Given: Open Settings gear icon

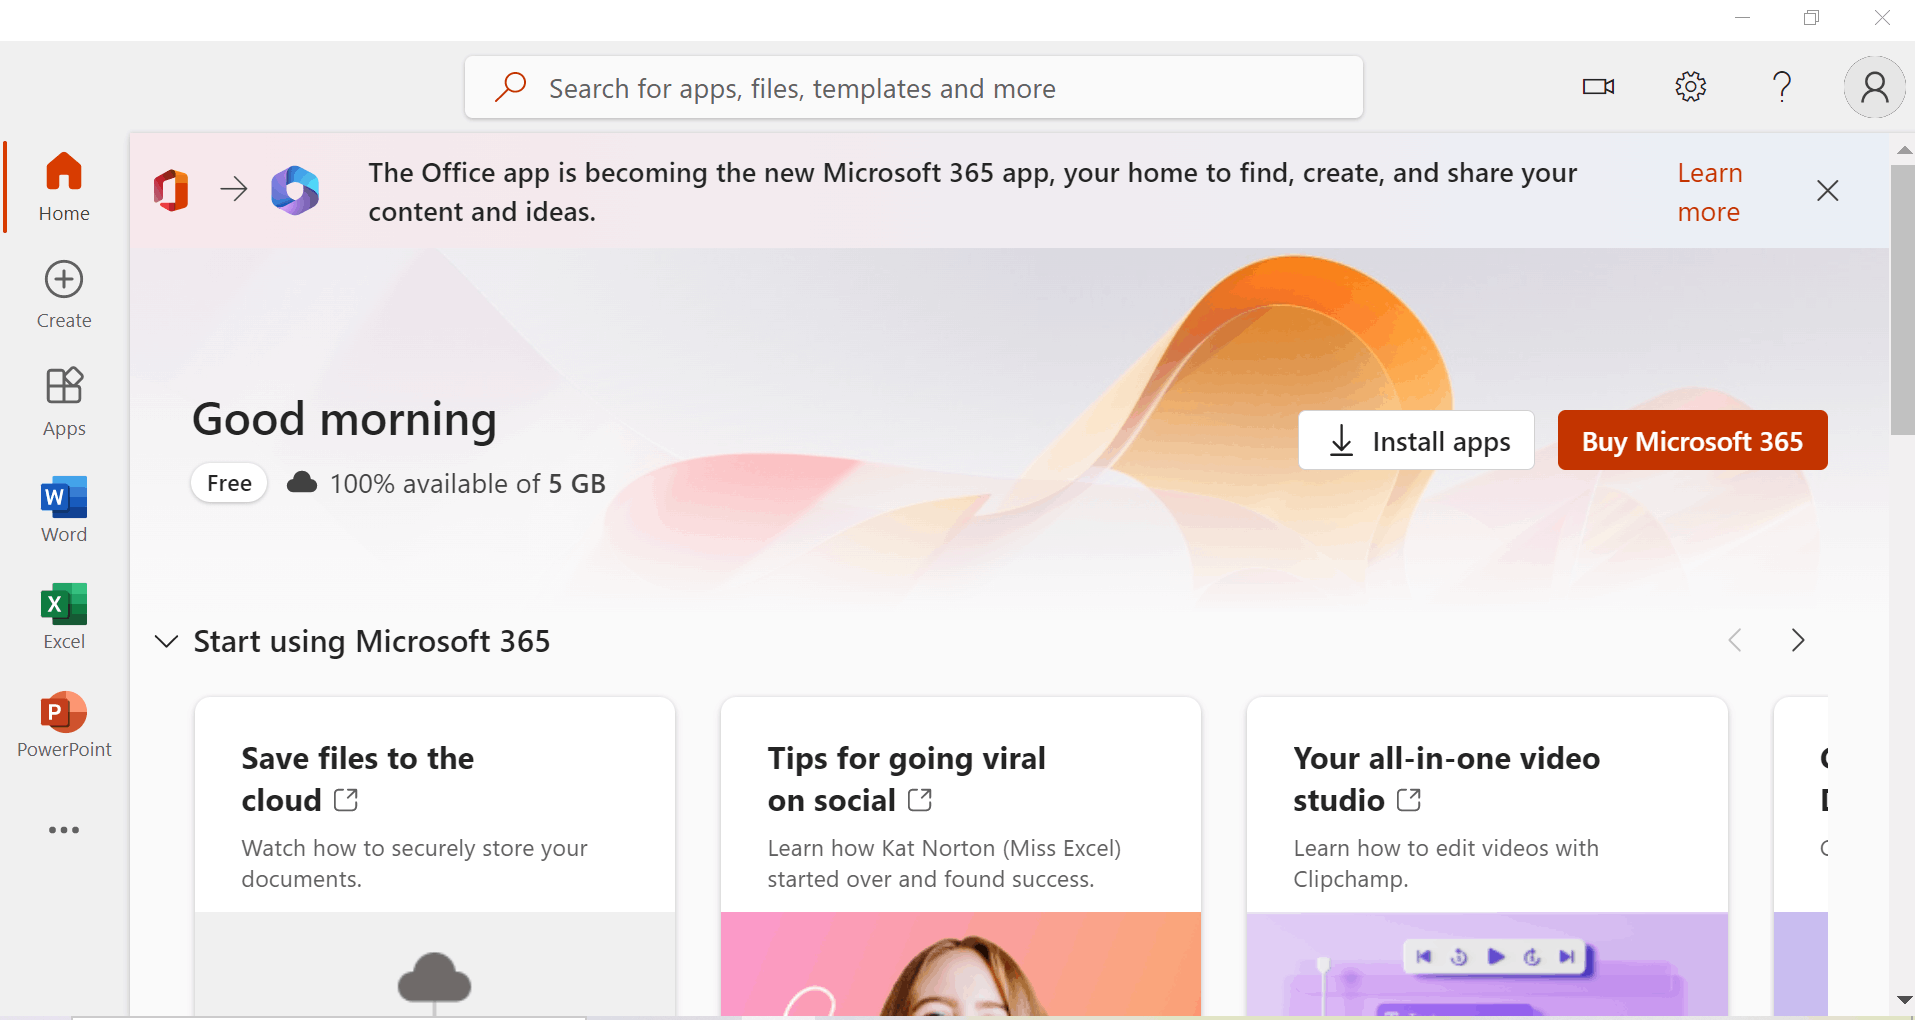Looking at the screenshot, I should pos(1690,87).
